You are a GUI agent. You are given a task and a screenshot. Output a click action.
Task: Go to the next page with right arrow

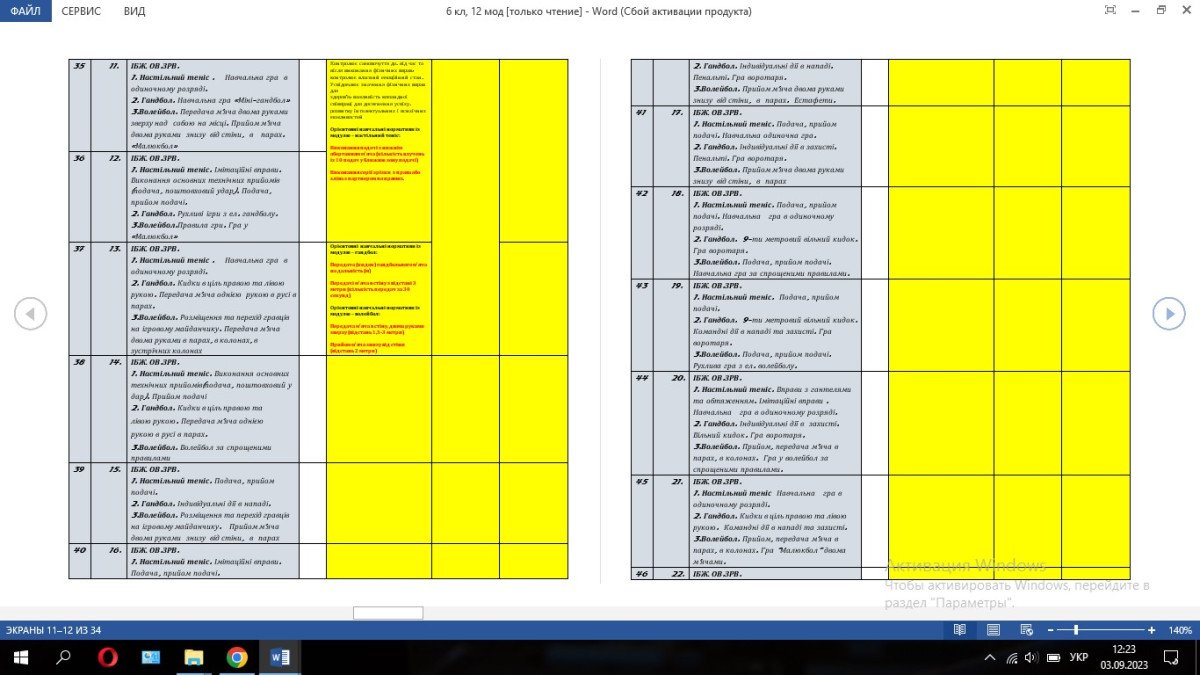tap(1168, 314)
